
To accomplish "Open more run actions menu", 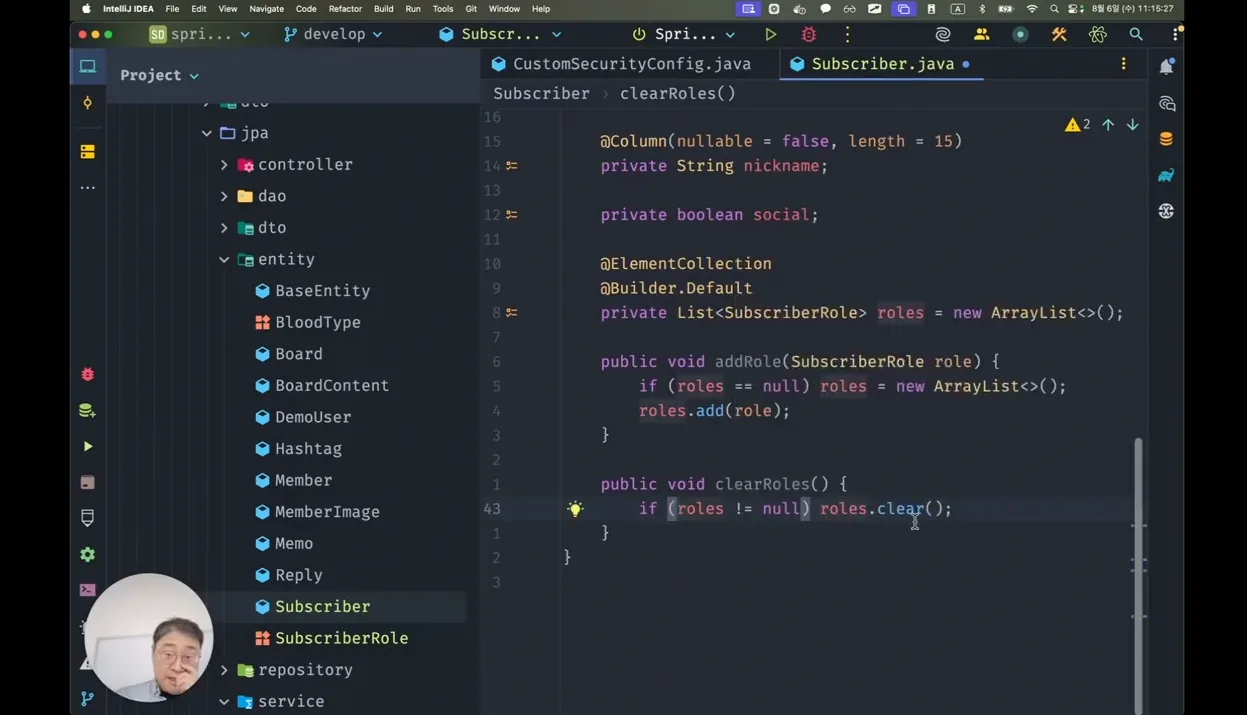I will pyautogui.click(x=847, y=34).
